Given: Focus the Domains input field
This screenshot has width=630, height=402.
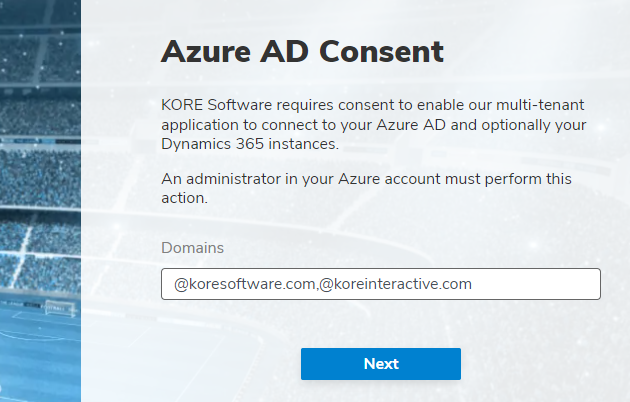Looking at the screenshot, I should click(x=381, y=284).
